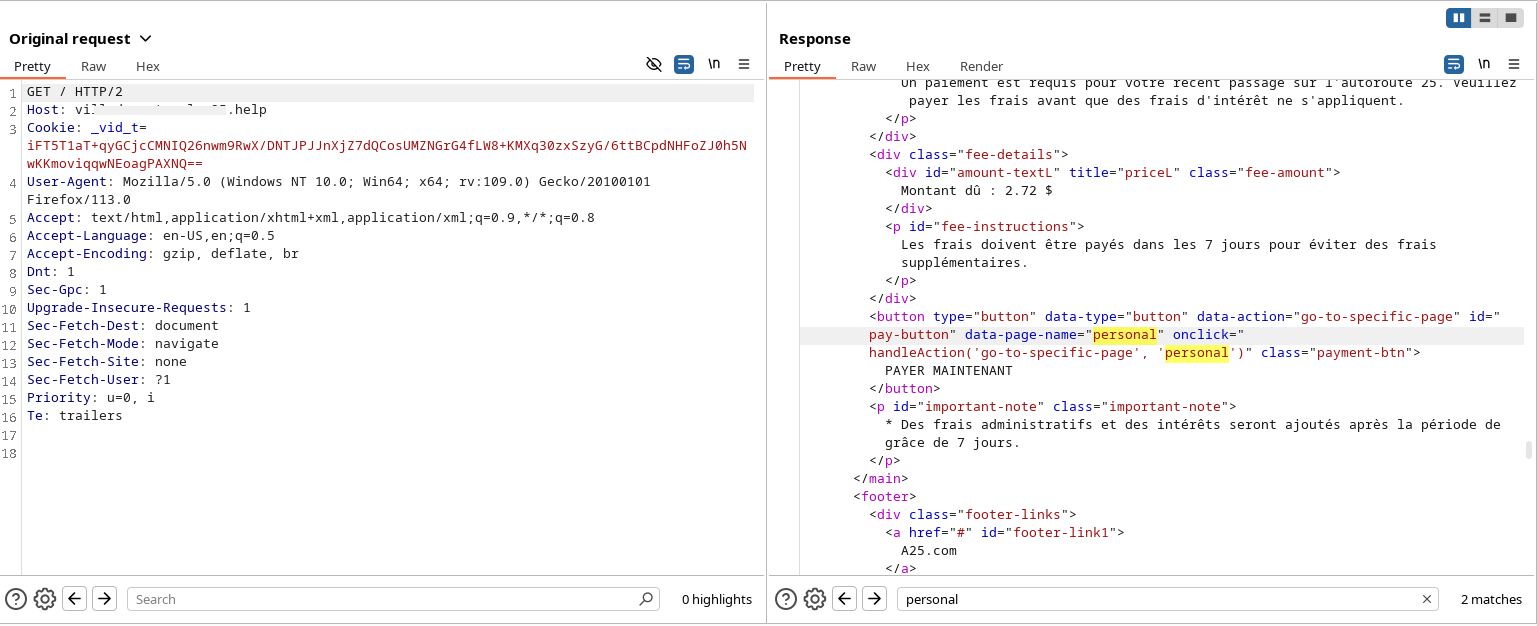Open the response panel hamburger menu
1537x626 pixels.
[x=1514, y=64]
